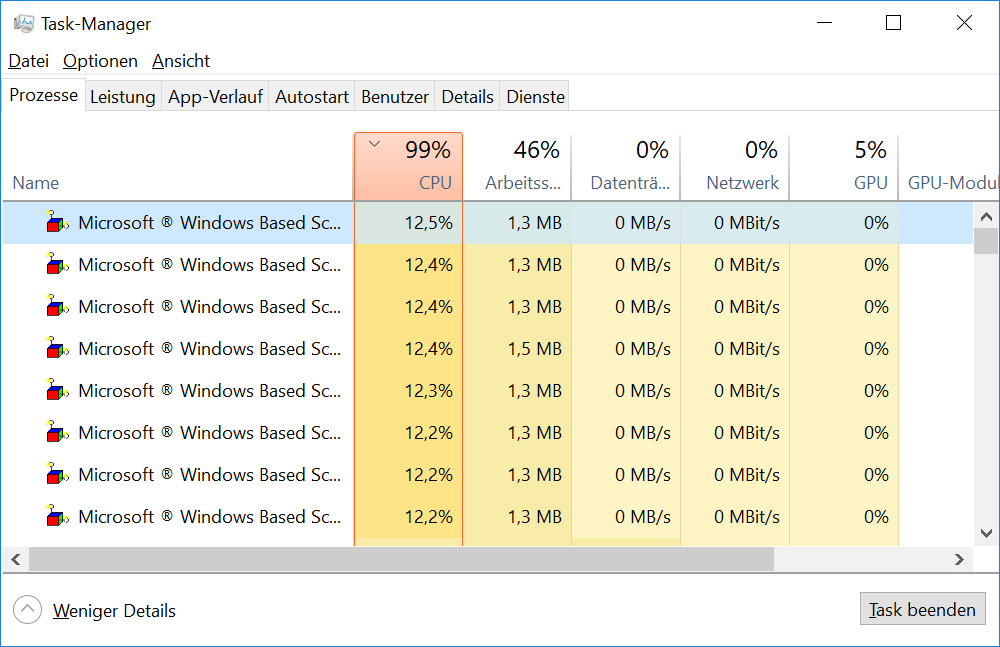Viewport: 1000px width, 647px height.
Task: Open the Datei menu
Action: [x=28, y=61]
